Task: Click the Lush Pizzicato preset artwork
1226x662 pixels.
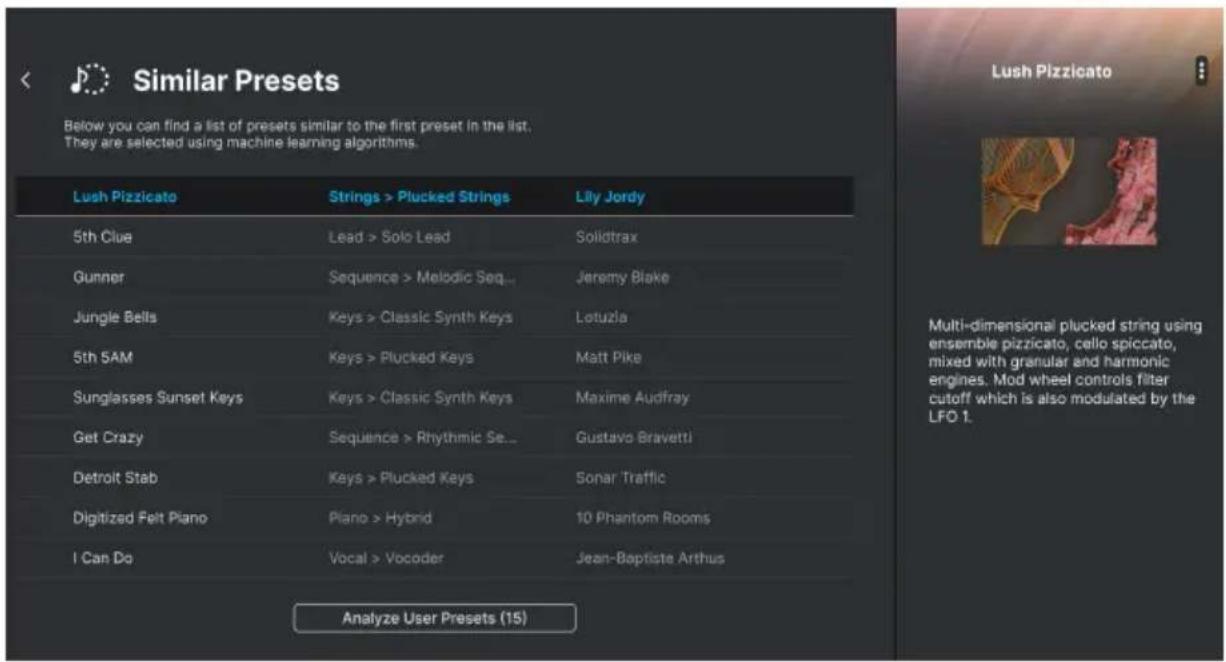Action: pos(1069,191)
